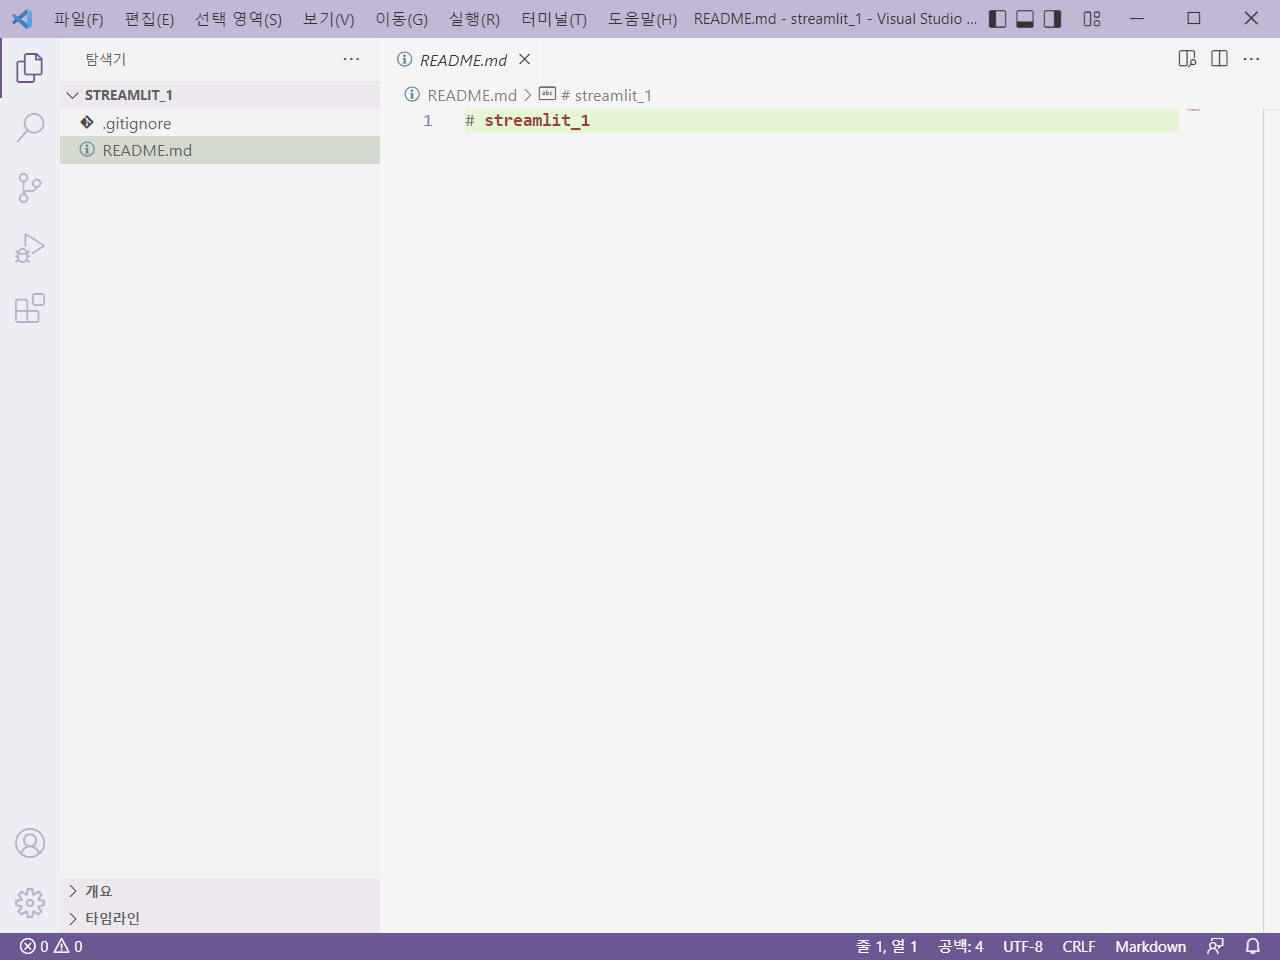Open the 이동(G) menu
This screenshot has height=960, width=1280.
402,19
